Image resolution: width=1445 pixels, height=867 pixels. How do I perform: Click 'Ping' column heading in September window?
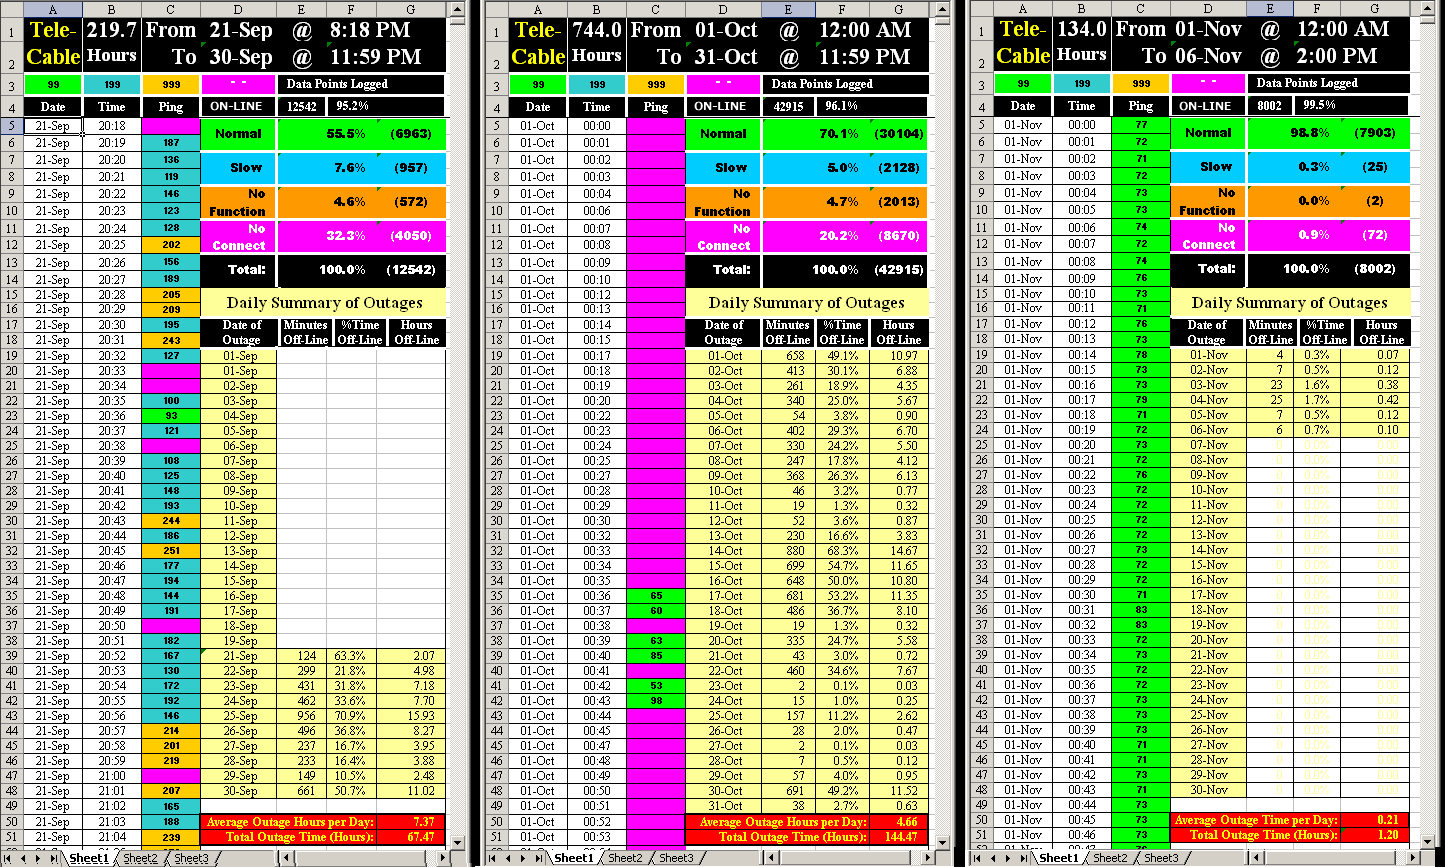click(x=171, y=106)
